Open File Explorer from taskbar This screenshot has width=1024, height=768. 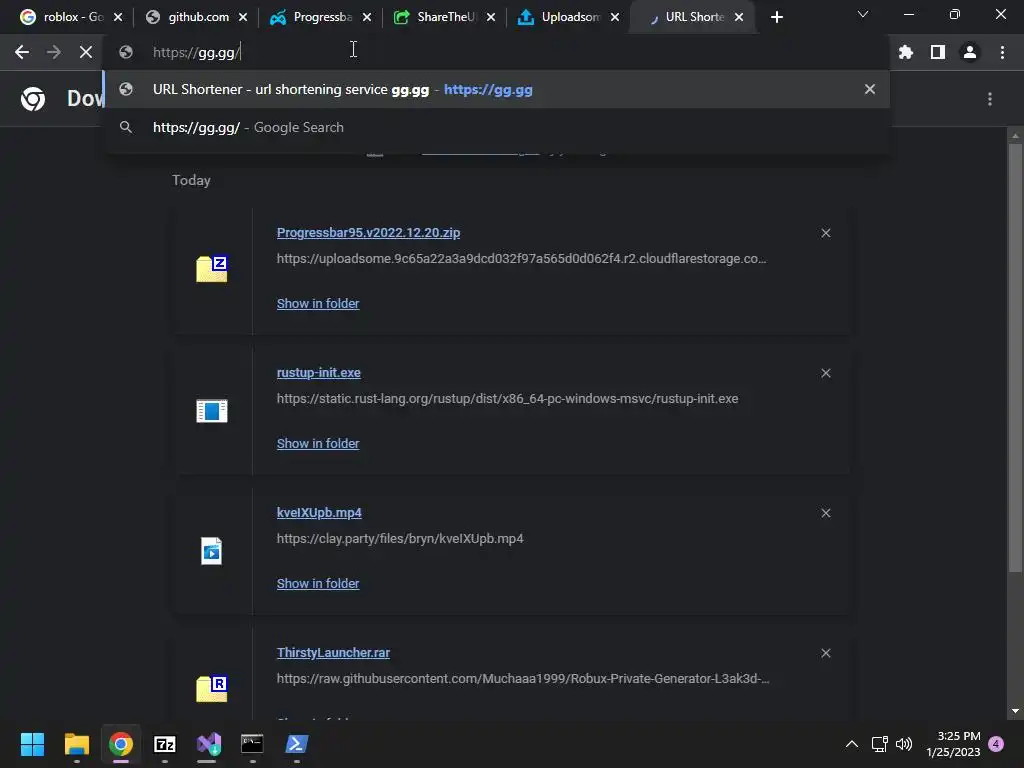pyautogui.click(x=76, y=744)
